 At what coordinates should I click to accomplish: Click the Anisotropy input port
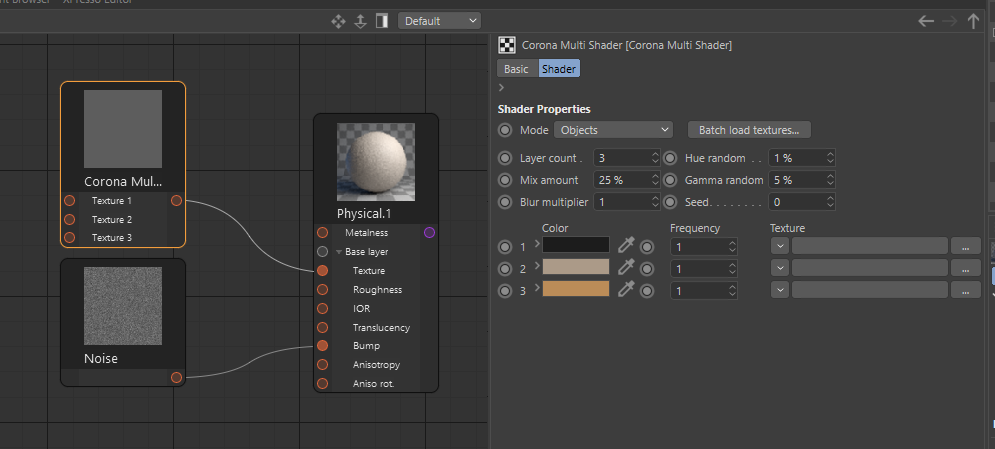[322, 365]
